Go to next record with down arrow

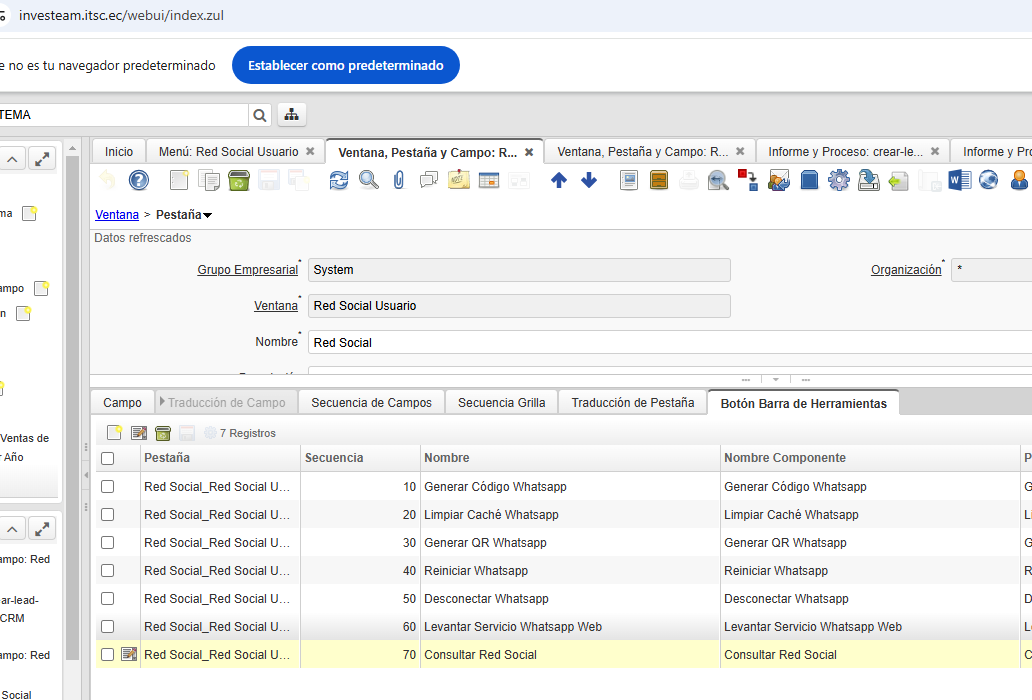click(589, 180)
